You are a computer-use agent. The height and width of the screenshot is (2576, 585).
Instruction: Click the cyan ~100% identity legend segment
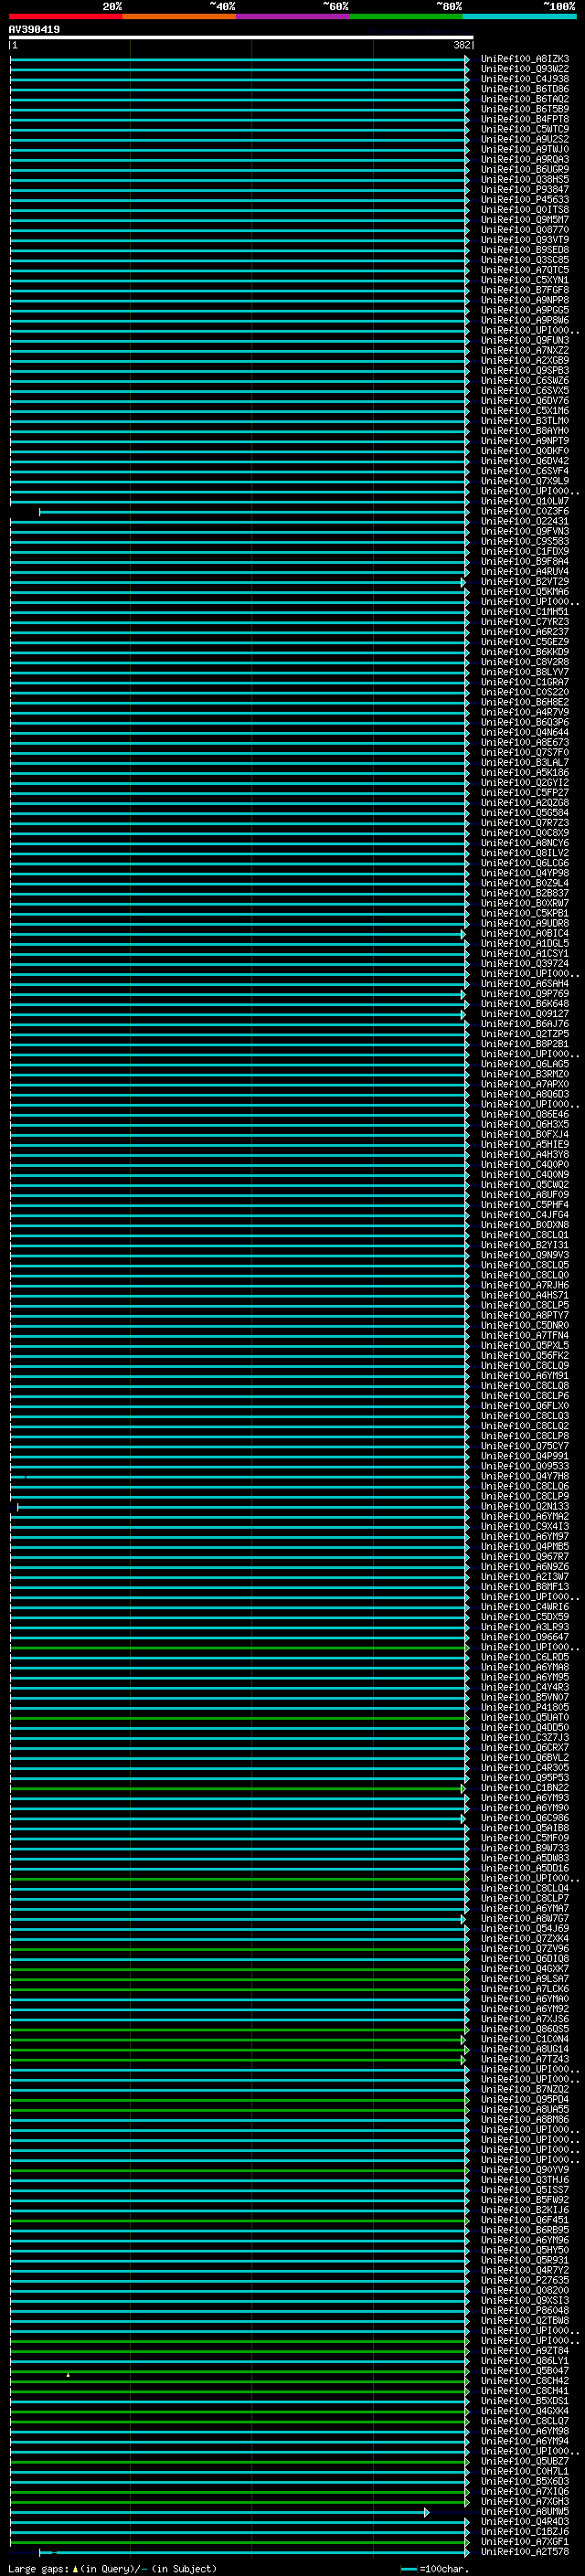tap(519, 16)
